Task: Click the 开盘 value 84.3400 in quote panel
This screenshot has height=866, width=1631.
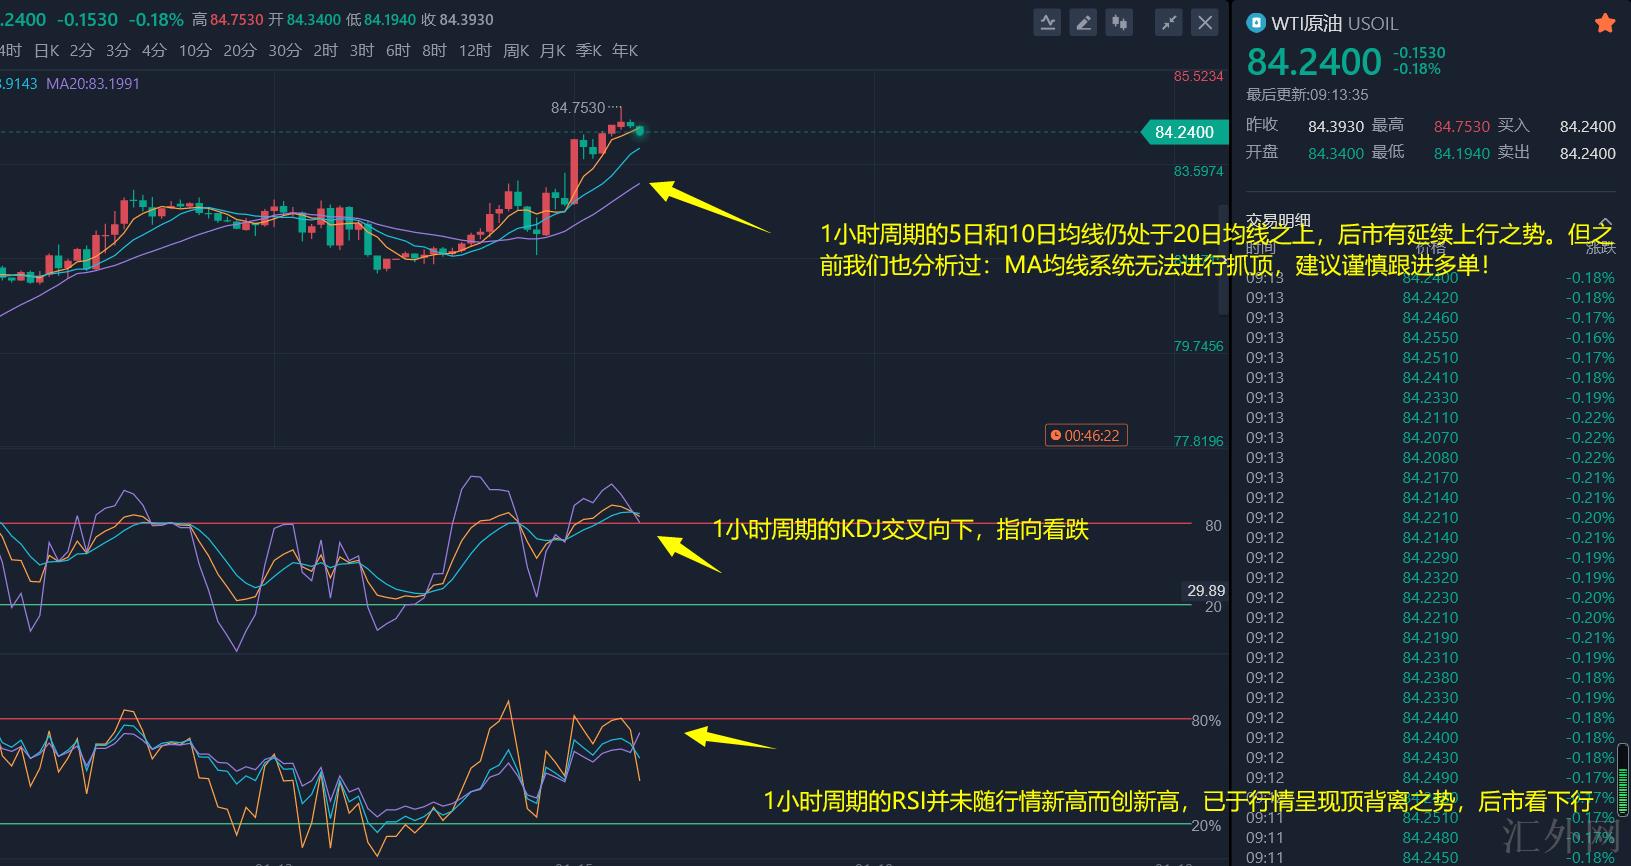Action: (x=1336, y=153)
